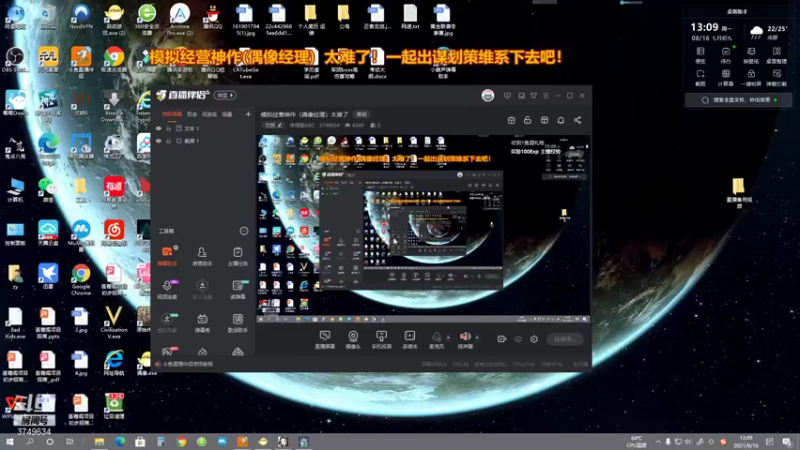Viewport: 800px width, 450px height.
Task: Click the taskbar search icon
Action: pyautogui.click(x=30, y=442)
